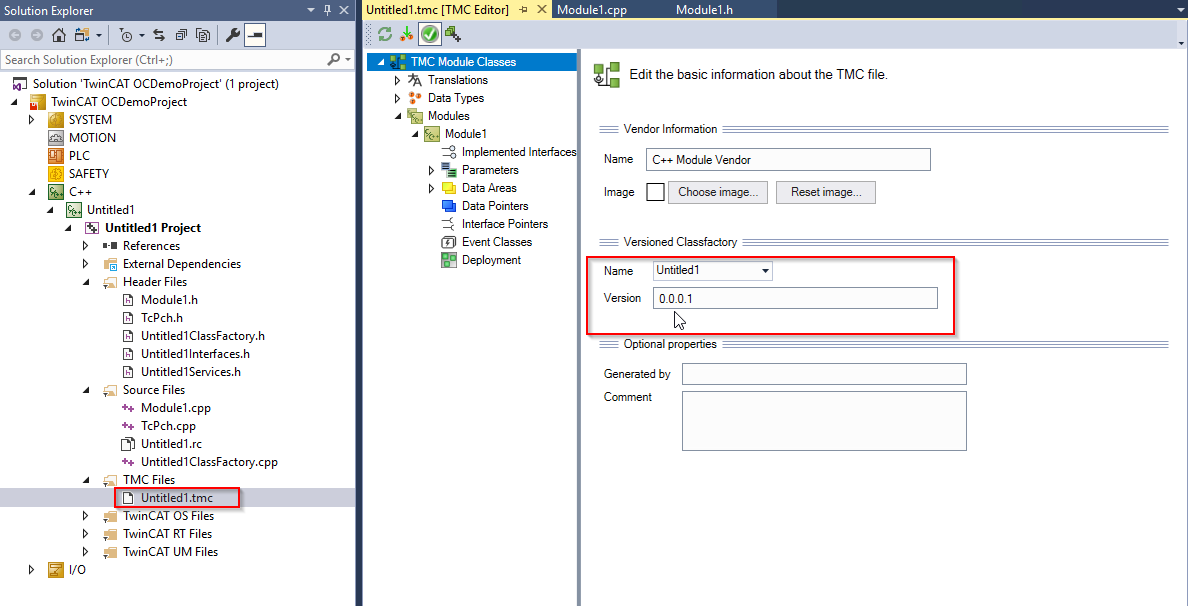Click the Vendor Name text field
The width and height of the screenshot is (1188, 606).
788,160
